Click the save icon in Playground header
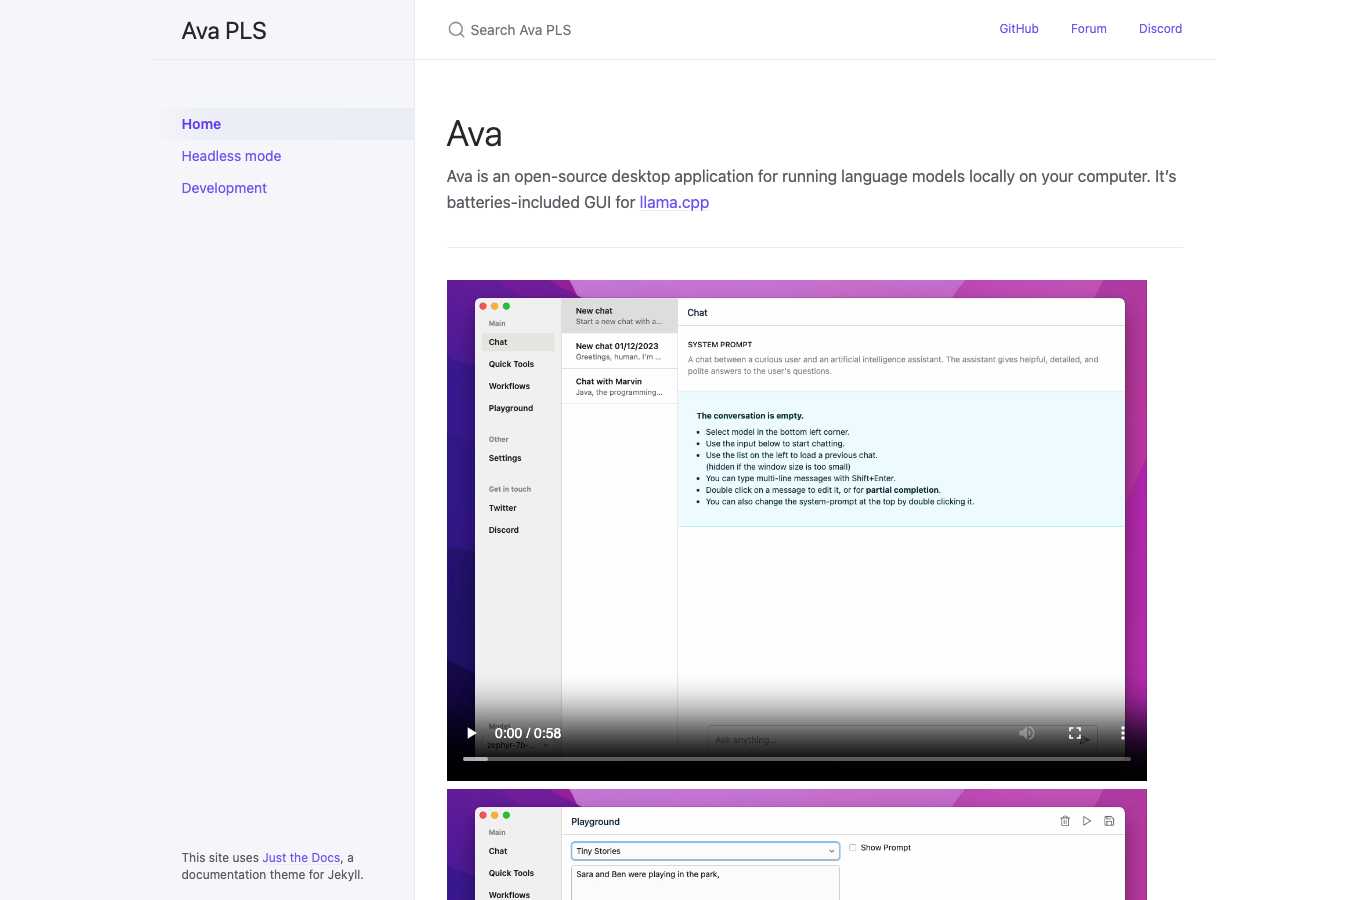1365x900 pixels. click(1109, 821)
